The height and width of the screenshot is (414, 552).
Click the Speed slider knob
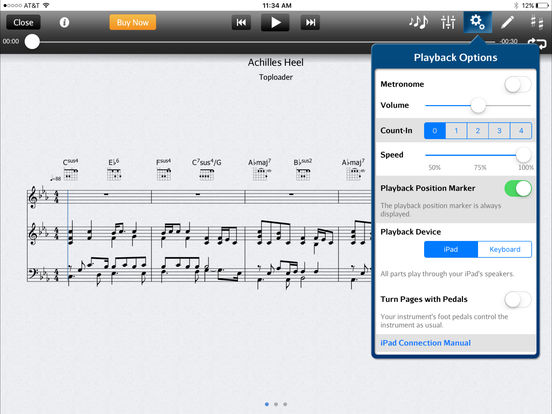(523, 155)
